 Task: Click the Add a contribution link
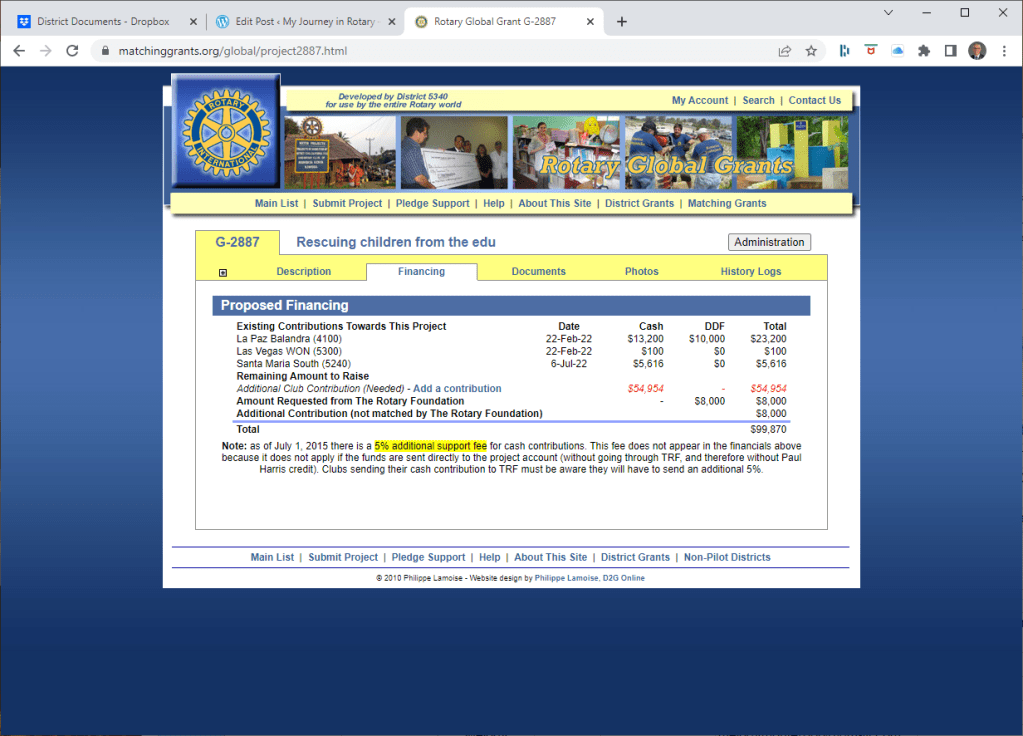[457, 388]
